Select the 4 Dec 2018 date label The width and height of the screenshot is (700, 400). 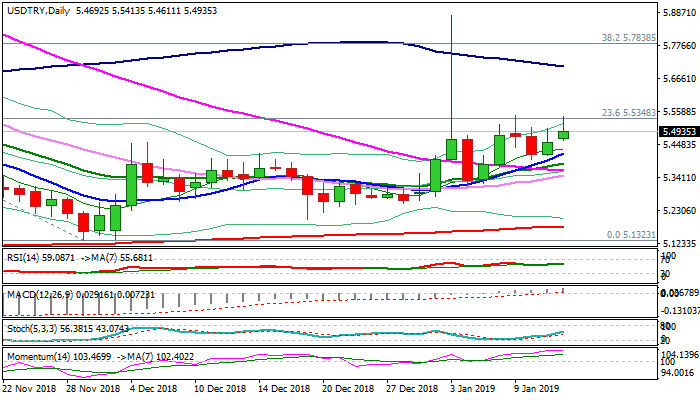(x=153, y=386)
